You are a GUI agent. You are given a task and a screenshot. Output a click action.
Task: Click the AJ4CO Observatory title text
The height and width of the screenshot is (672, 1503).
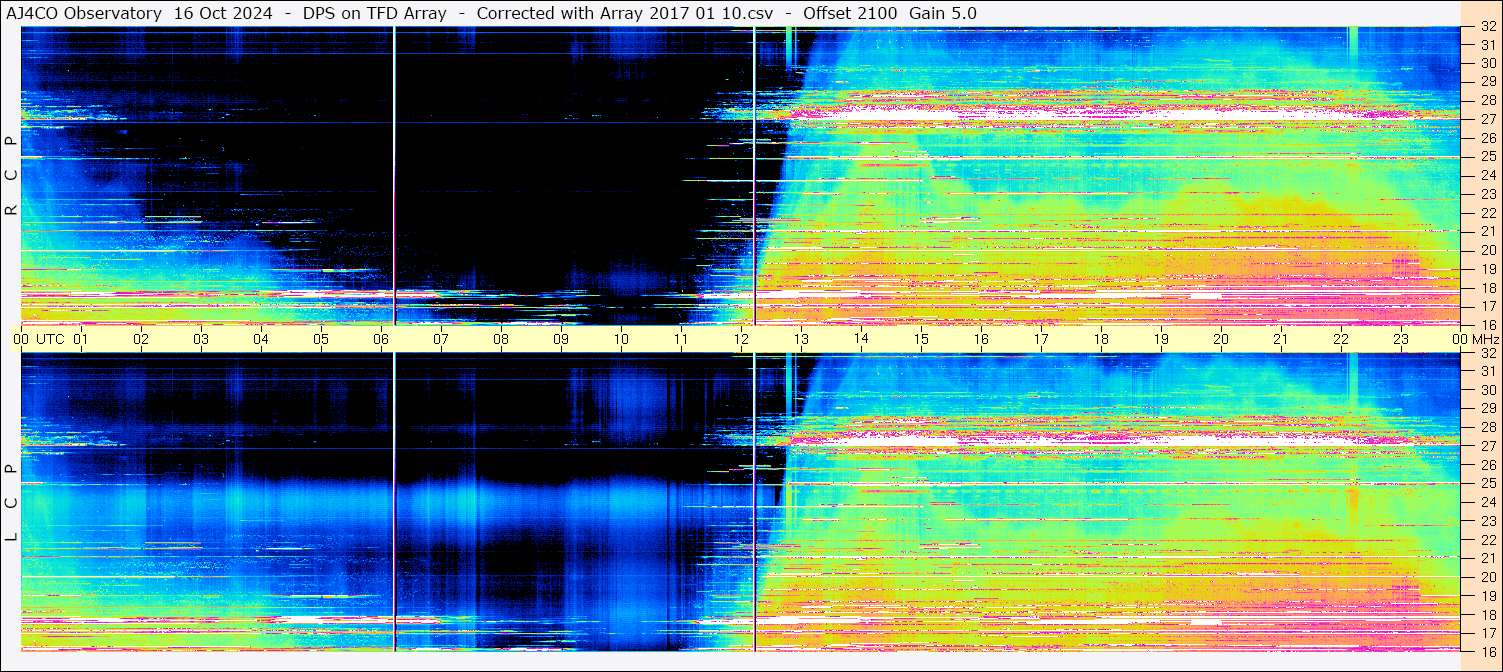coord(84,13)
